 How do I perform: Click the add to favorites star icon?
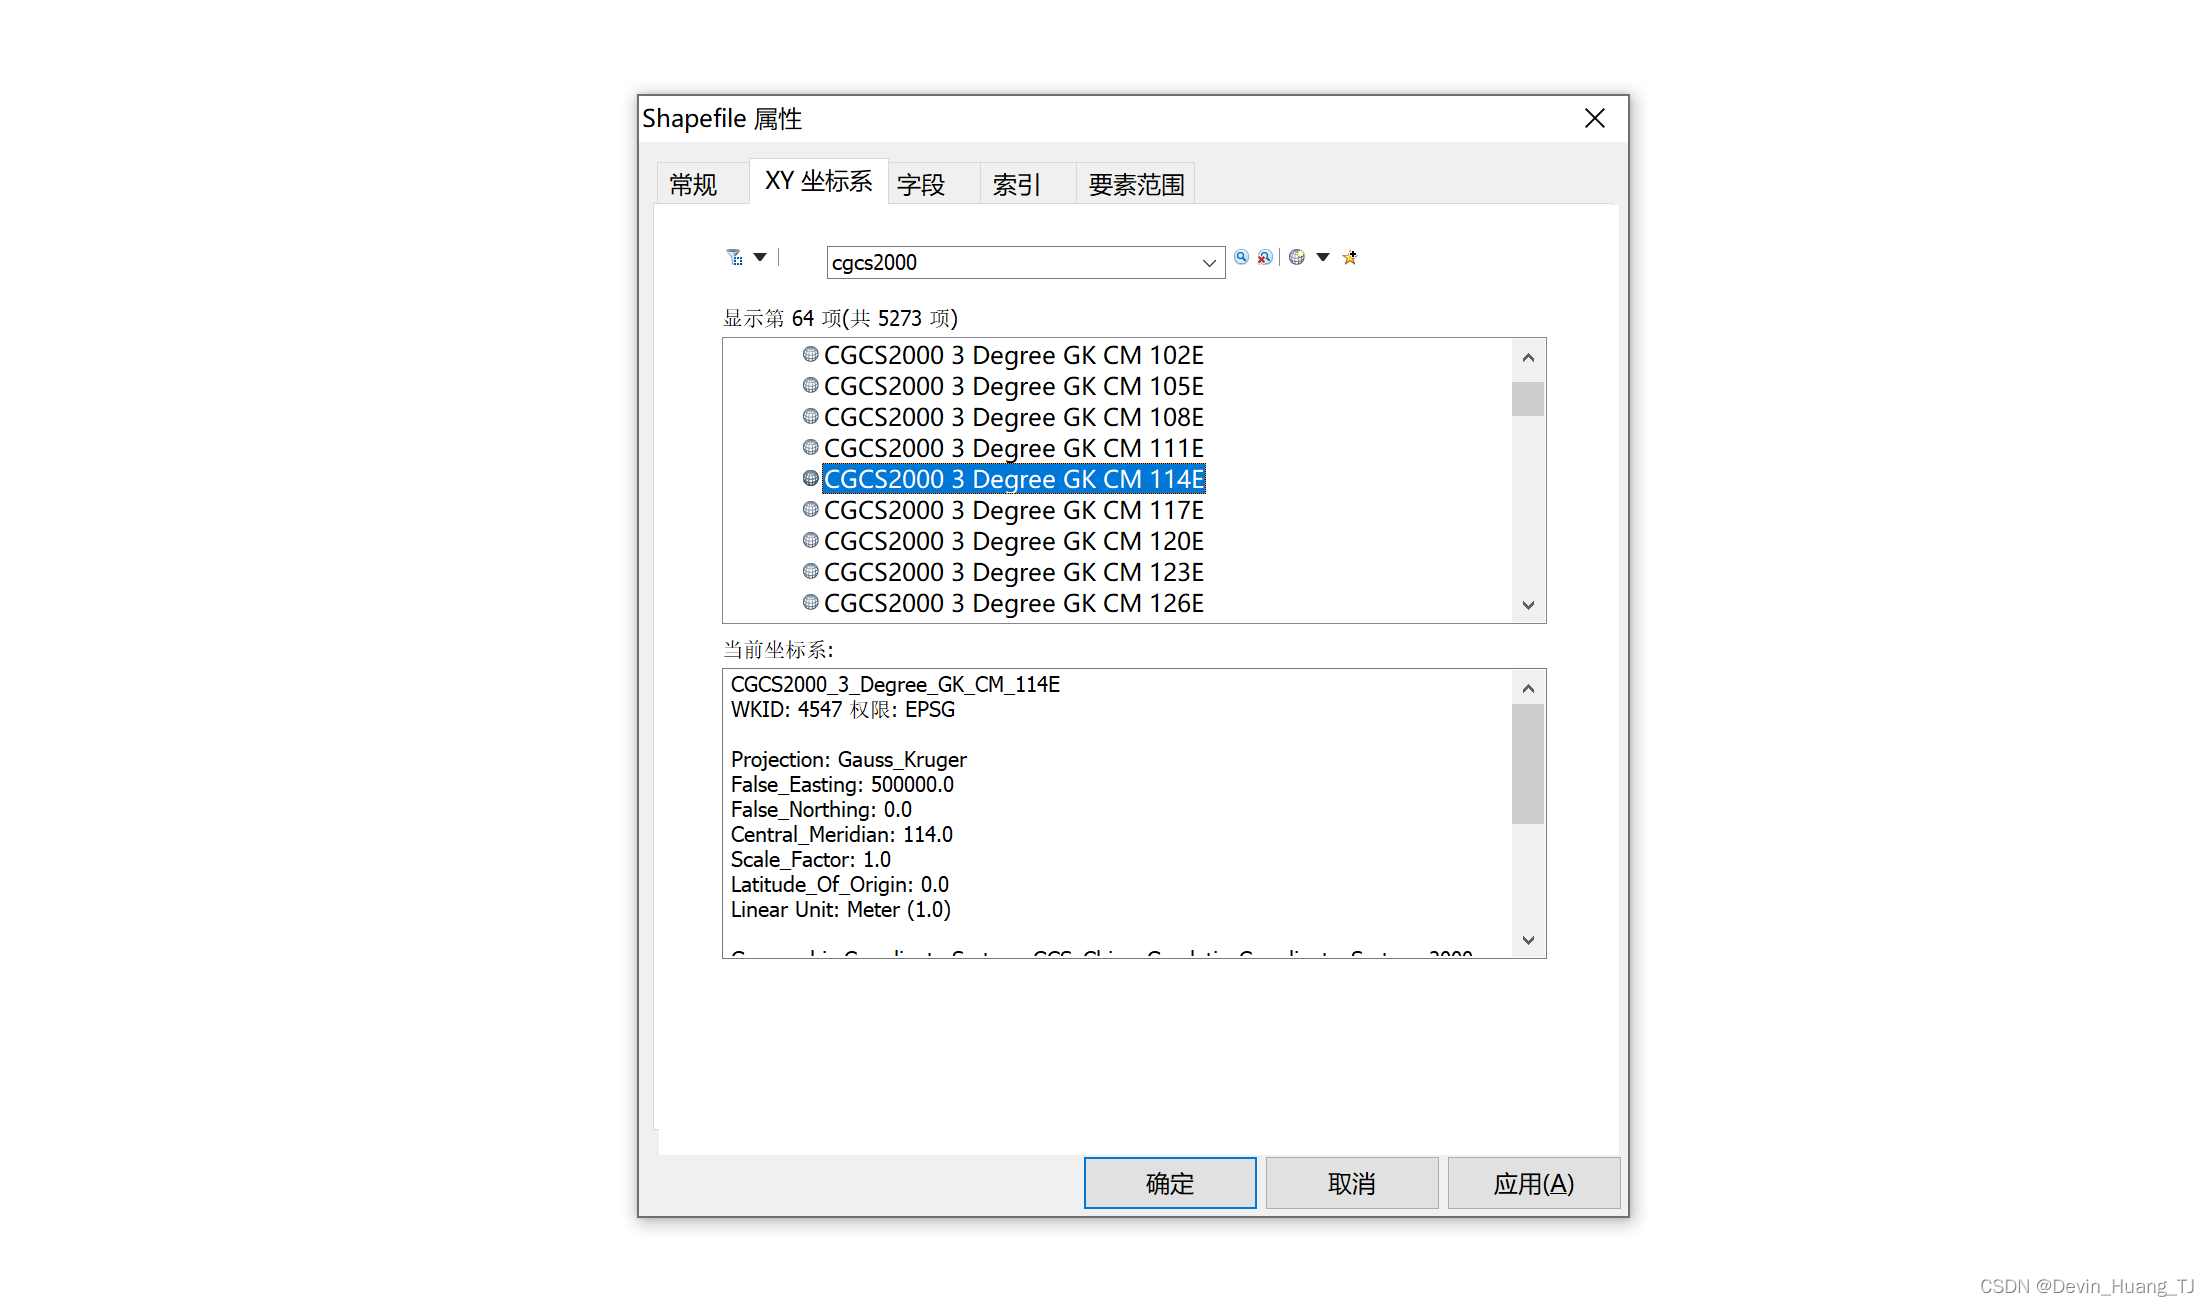coord(1350,257)
